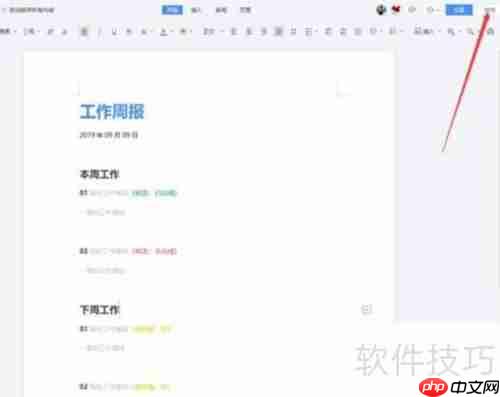The image size is (500, 397).
Task: Select the highlighted blue Start tab
Action: (172, 10)
